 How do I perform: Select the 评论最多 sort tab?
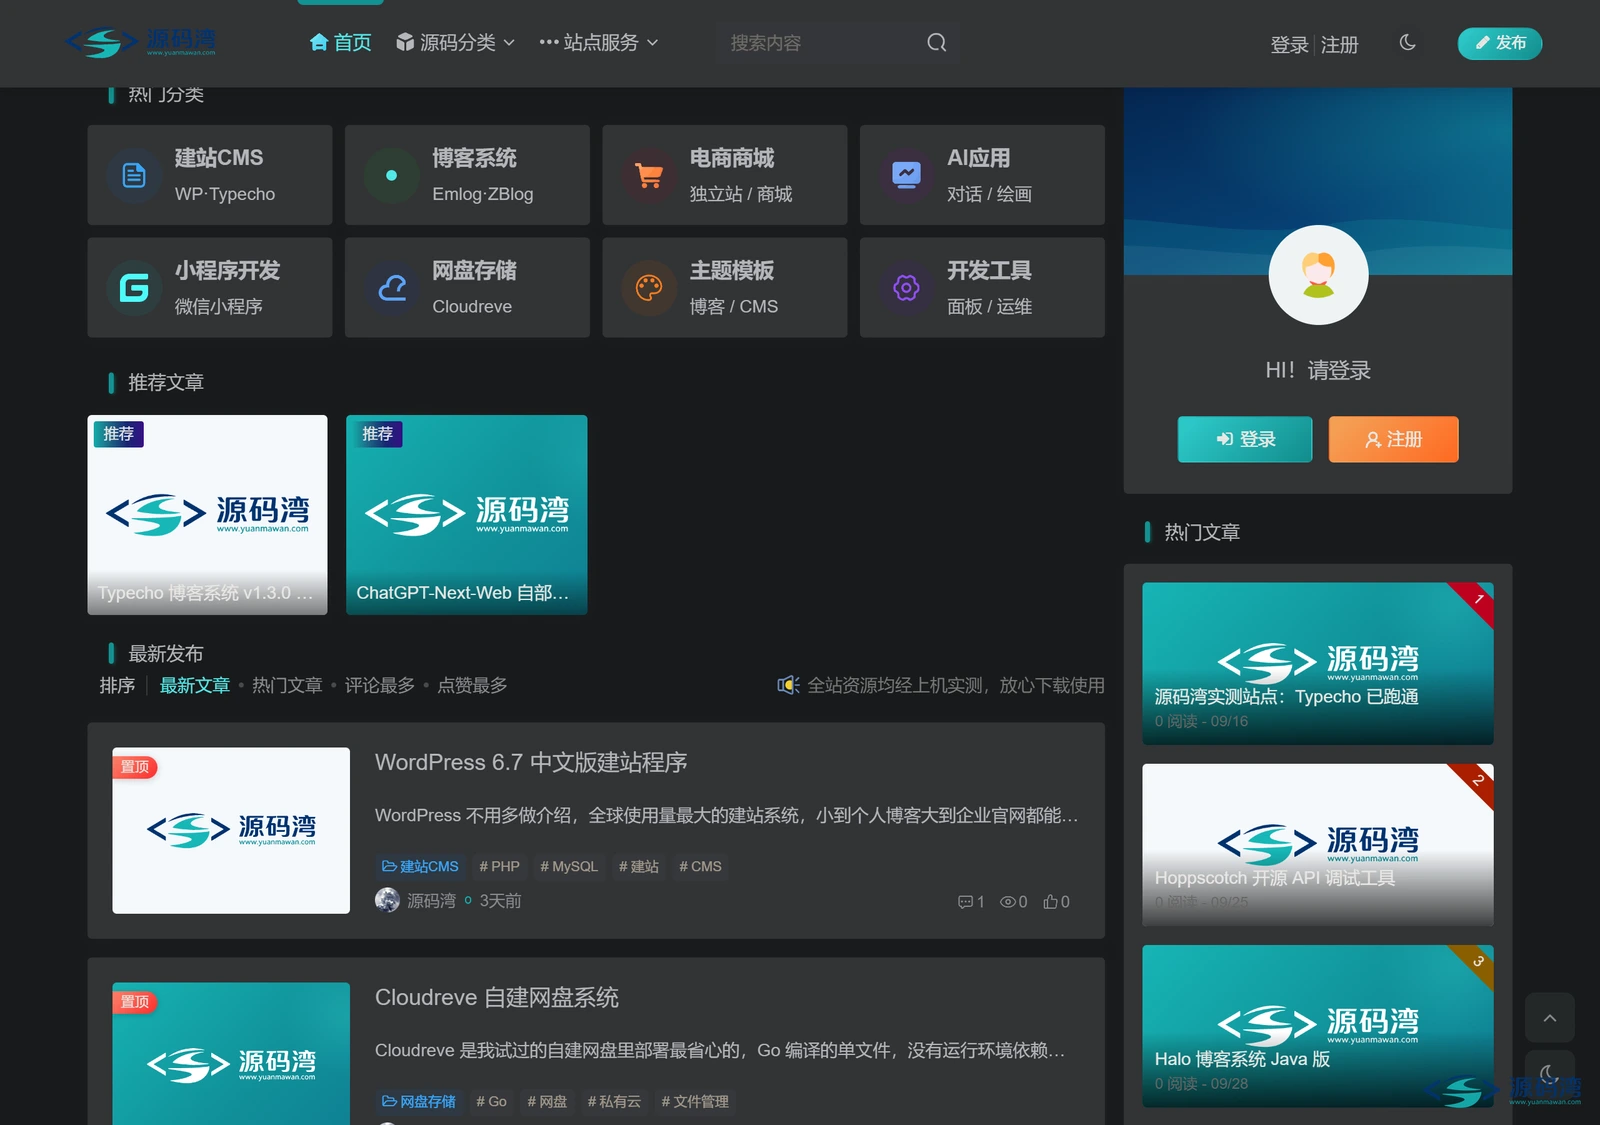tap(380, 685)
